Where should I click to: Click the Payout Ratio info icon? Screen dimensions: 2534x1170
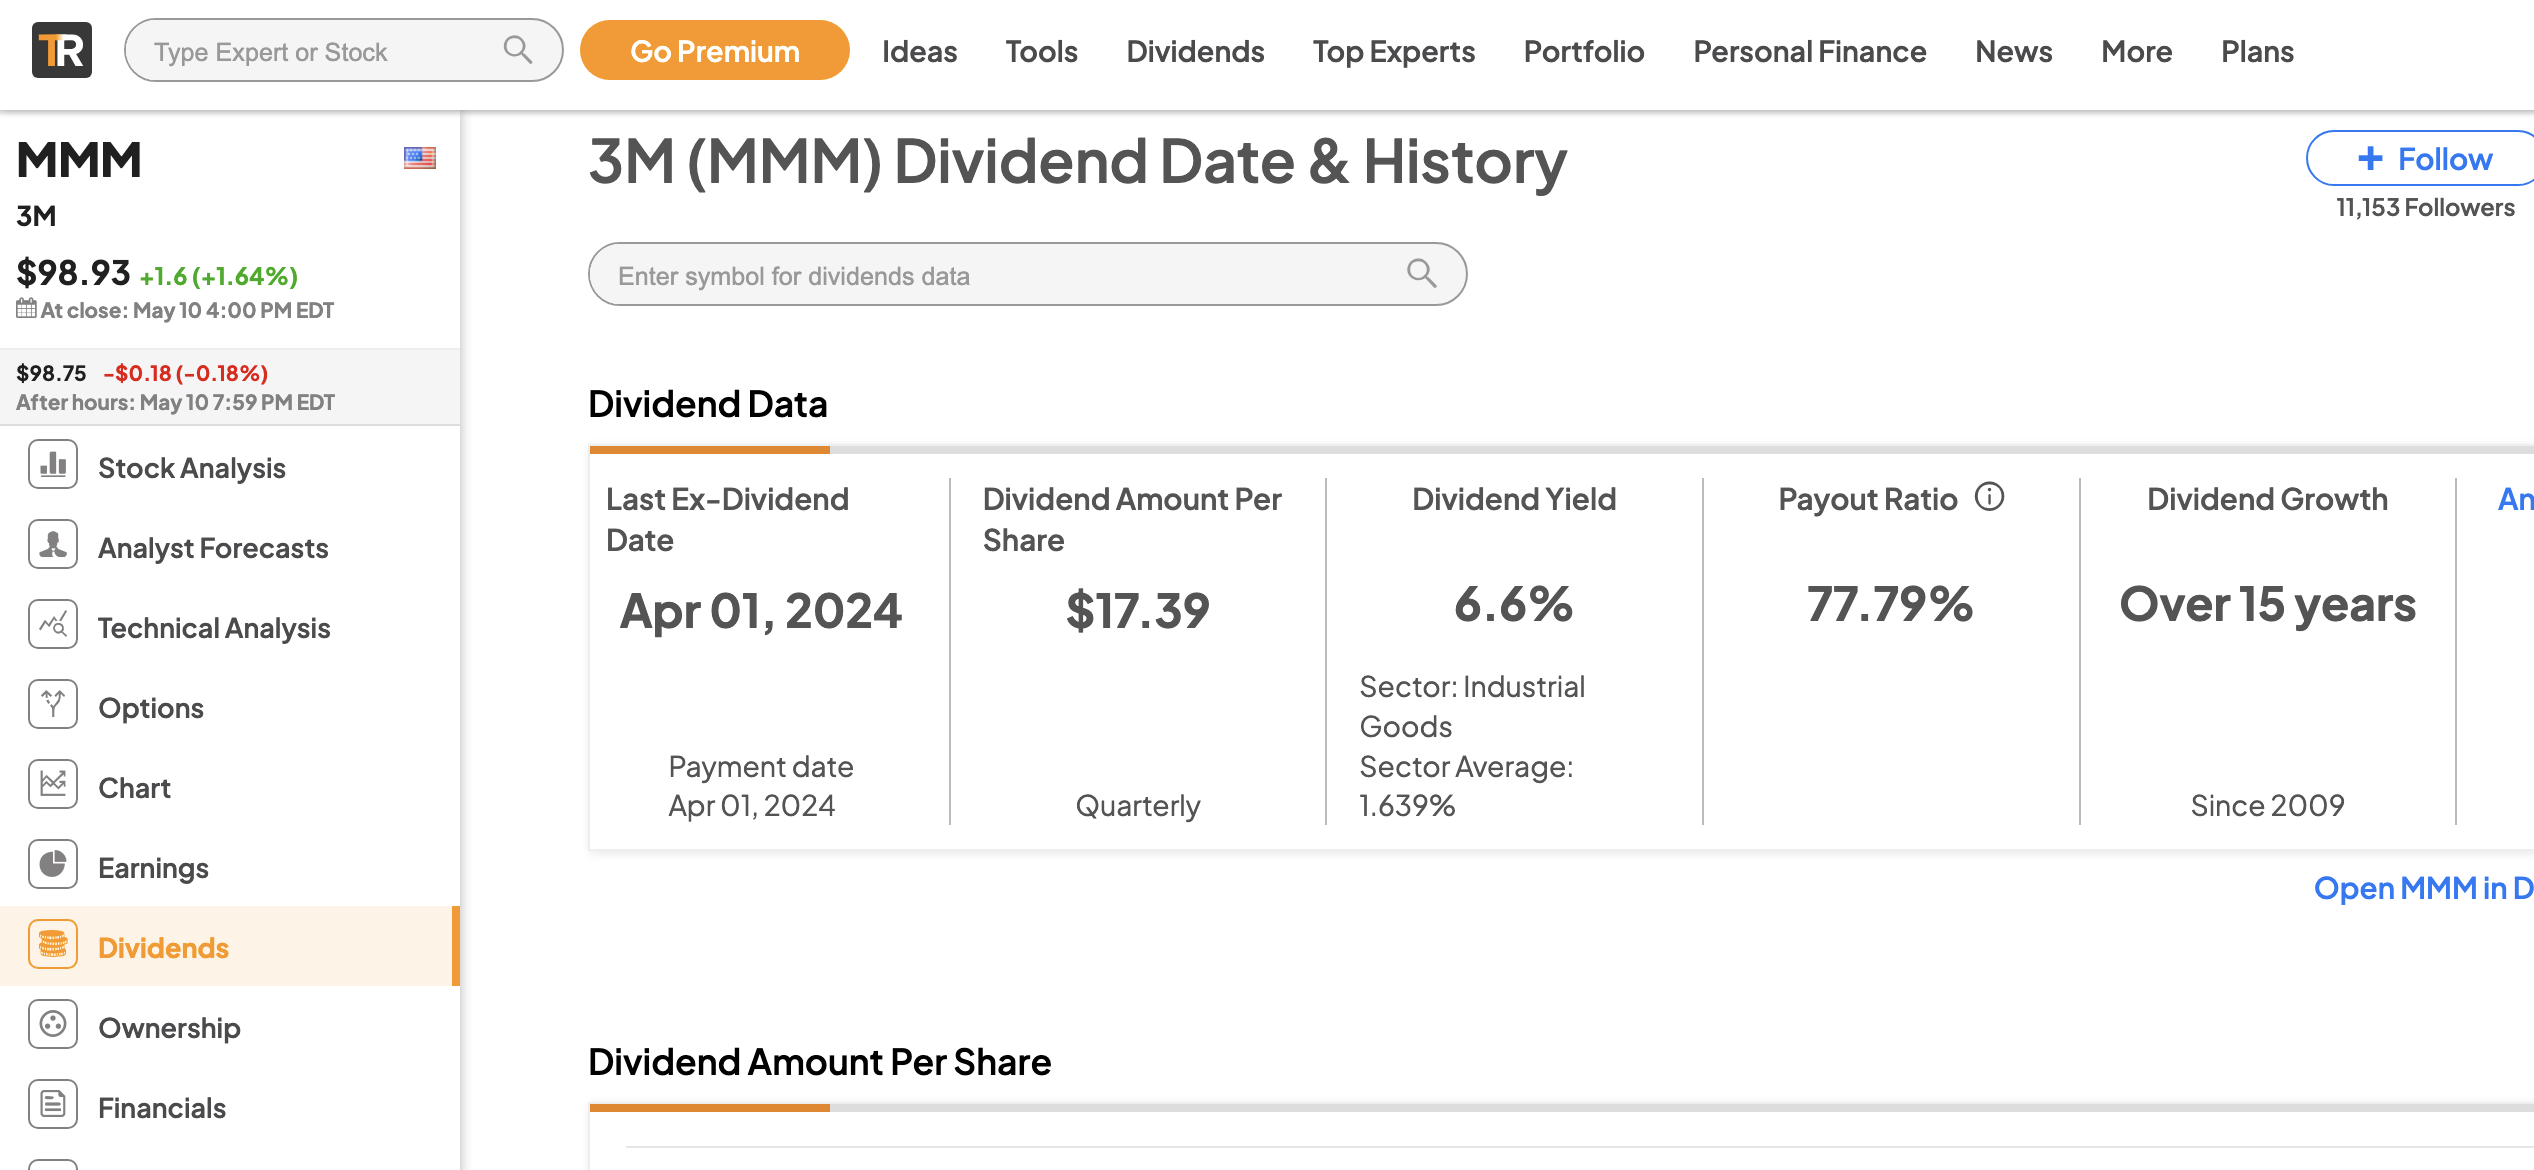click(x=1990, y=497)
